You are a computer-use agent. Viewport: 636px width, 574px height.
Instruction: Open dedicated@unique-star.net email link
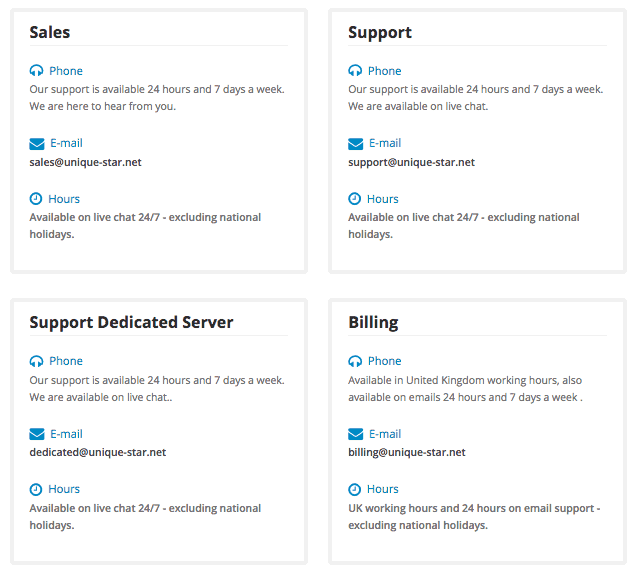(98, 452)
